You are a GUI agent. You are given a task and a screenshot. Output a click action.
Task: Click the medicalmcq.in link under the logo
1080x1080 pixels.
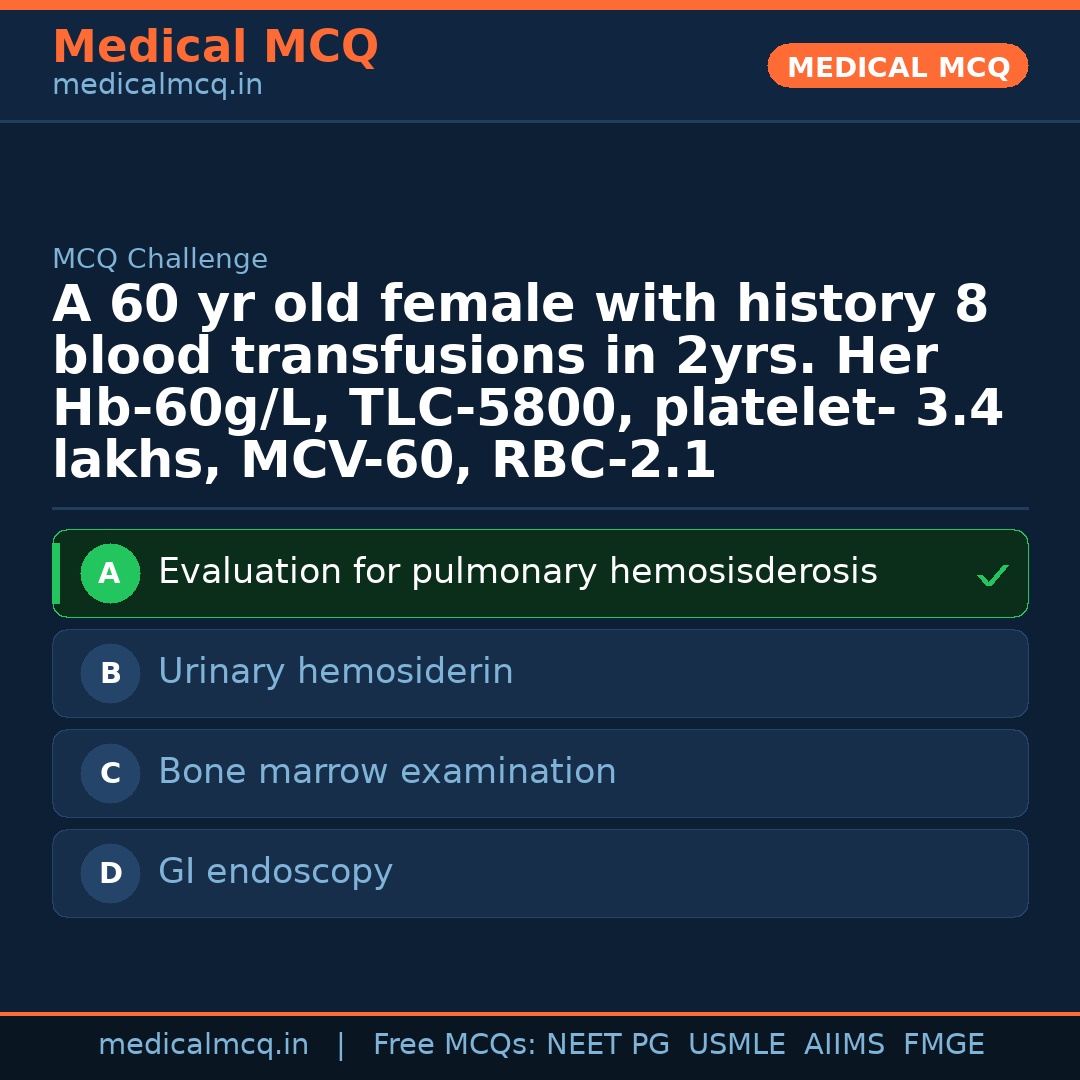[x=157, y=84]
